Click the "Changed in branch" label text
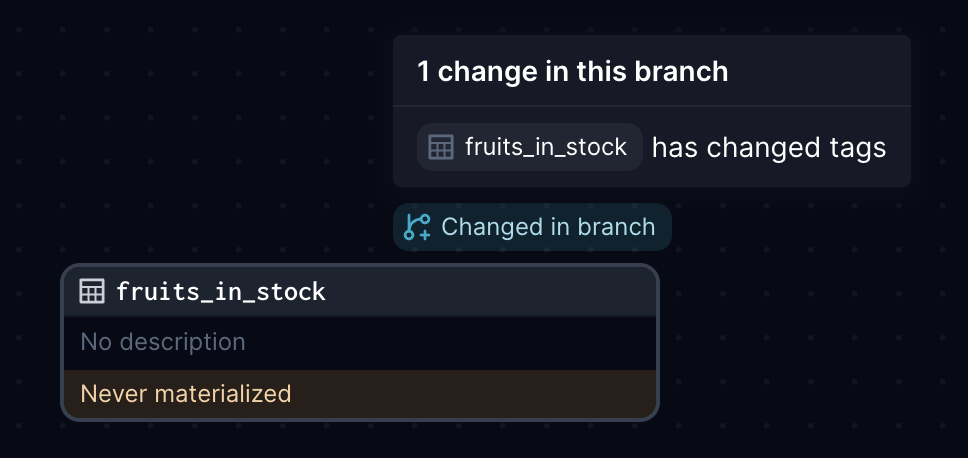The width and height of the screenshot is (968, 458). coord(548,227)
